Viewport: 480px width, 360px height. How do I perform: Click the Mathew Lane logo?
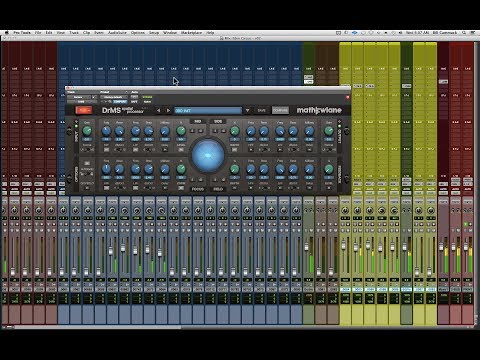[x=319, y=110]
